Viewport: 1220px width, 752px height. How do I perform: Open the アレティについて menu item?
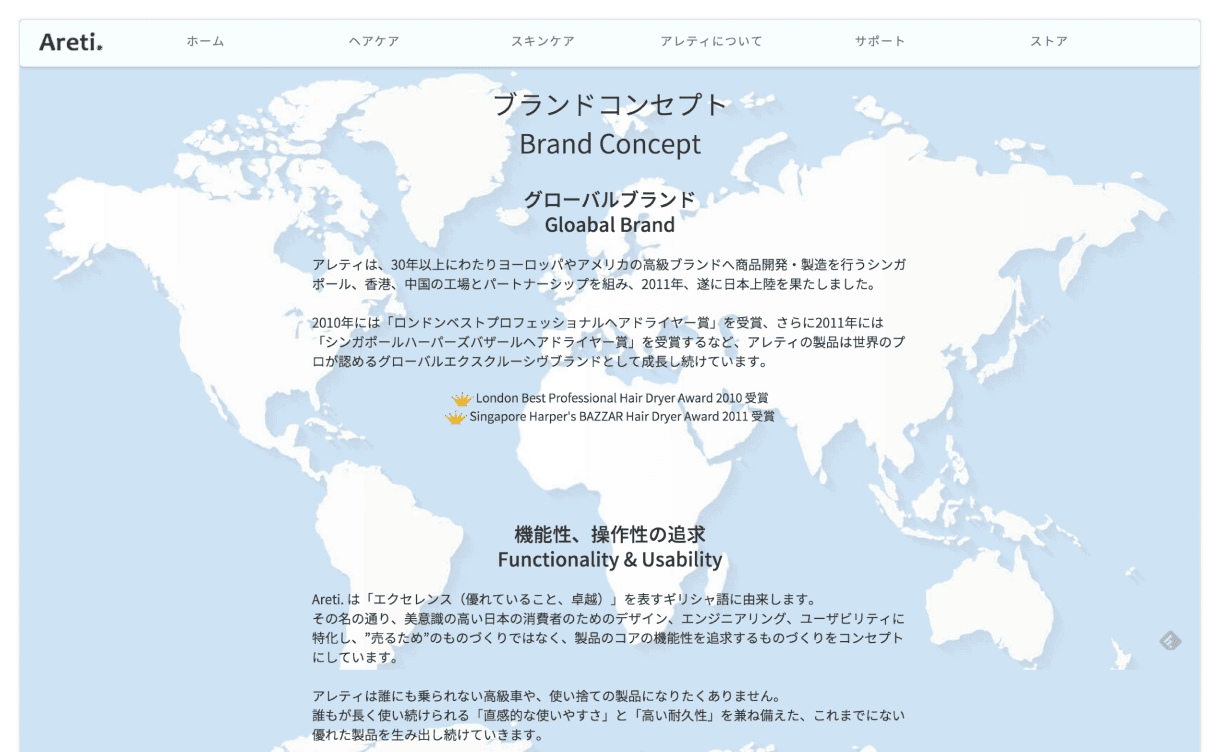(x=711, y=41)
